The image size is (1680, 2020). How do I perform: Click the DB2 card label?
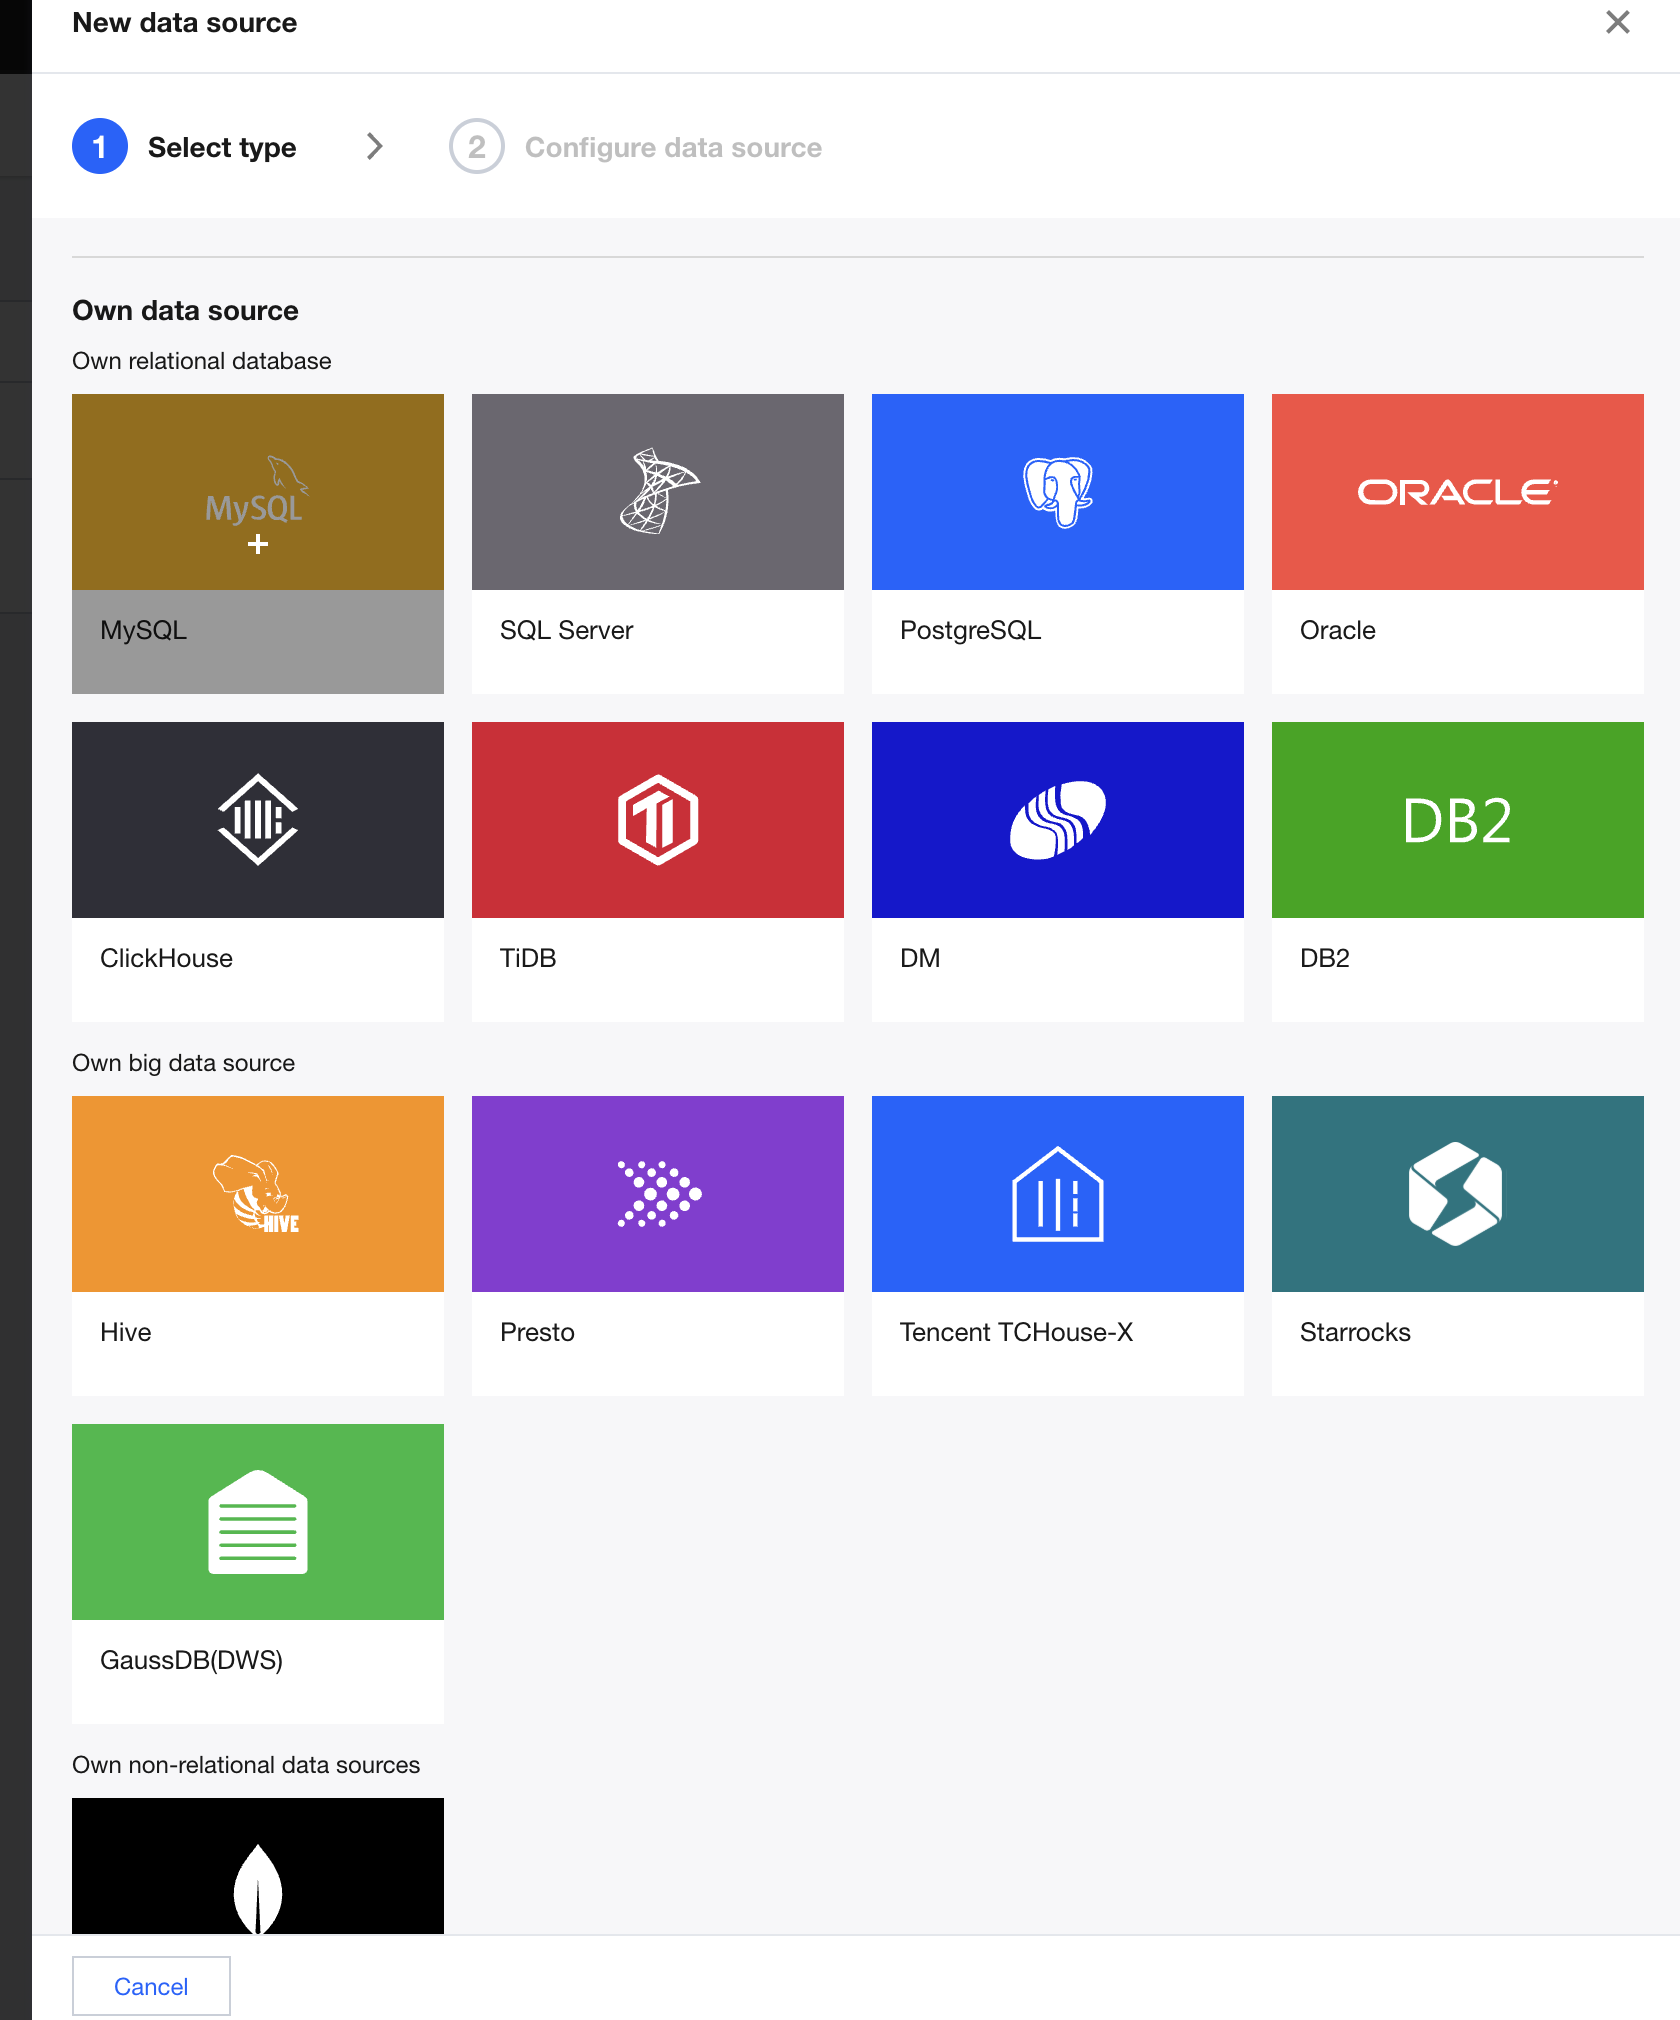(x=1325, y=958)
